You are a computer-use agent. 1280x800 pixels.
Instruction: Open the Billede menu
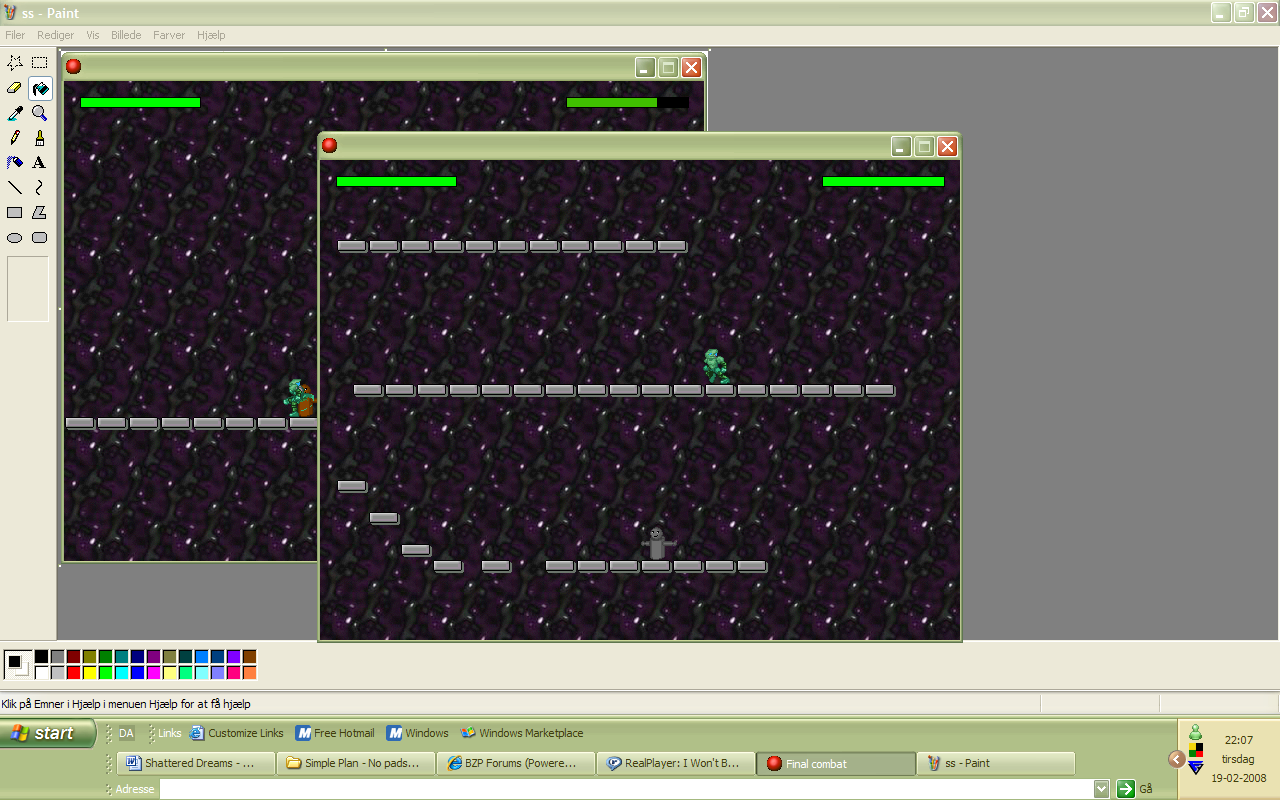126,35
